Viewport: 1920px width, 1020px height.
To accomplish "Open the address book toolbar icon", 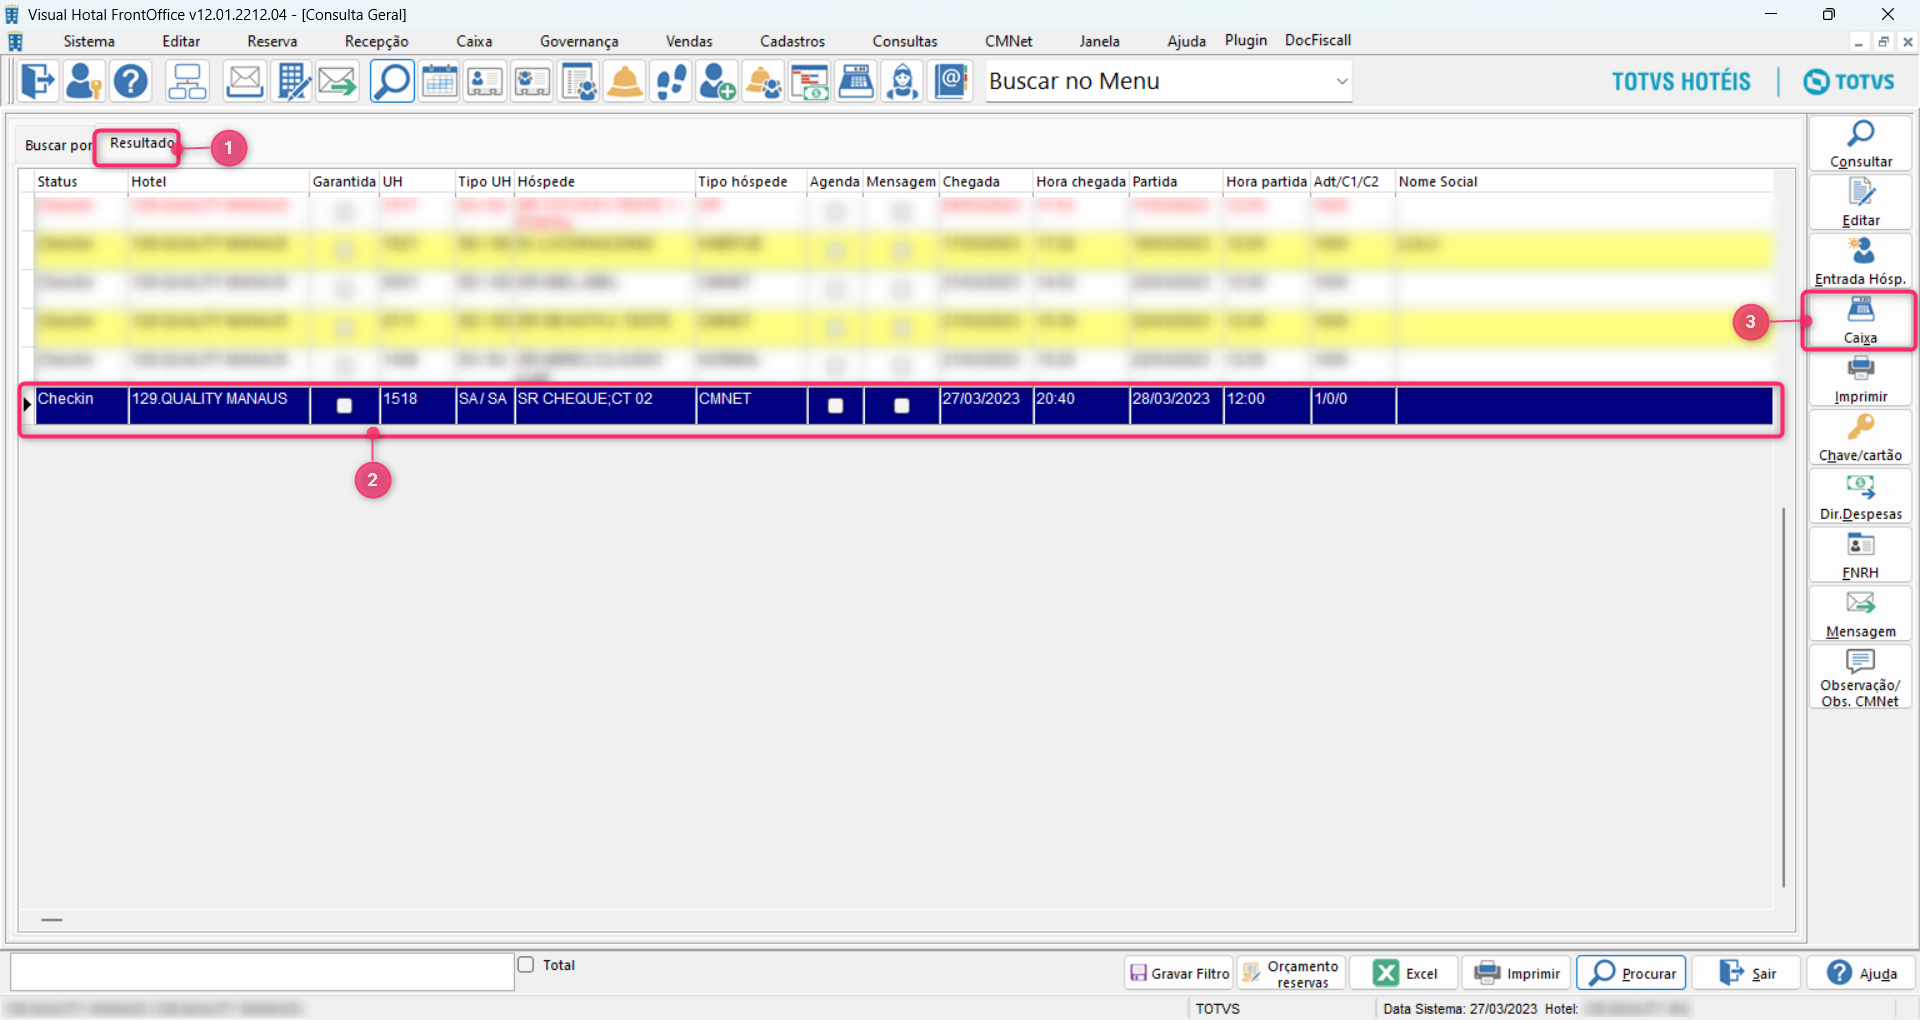I will 951,81.
